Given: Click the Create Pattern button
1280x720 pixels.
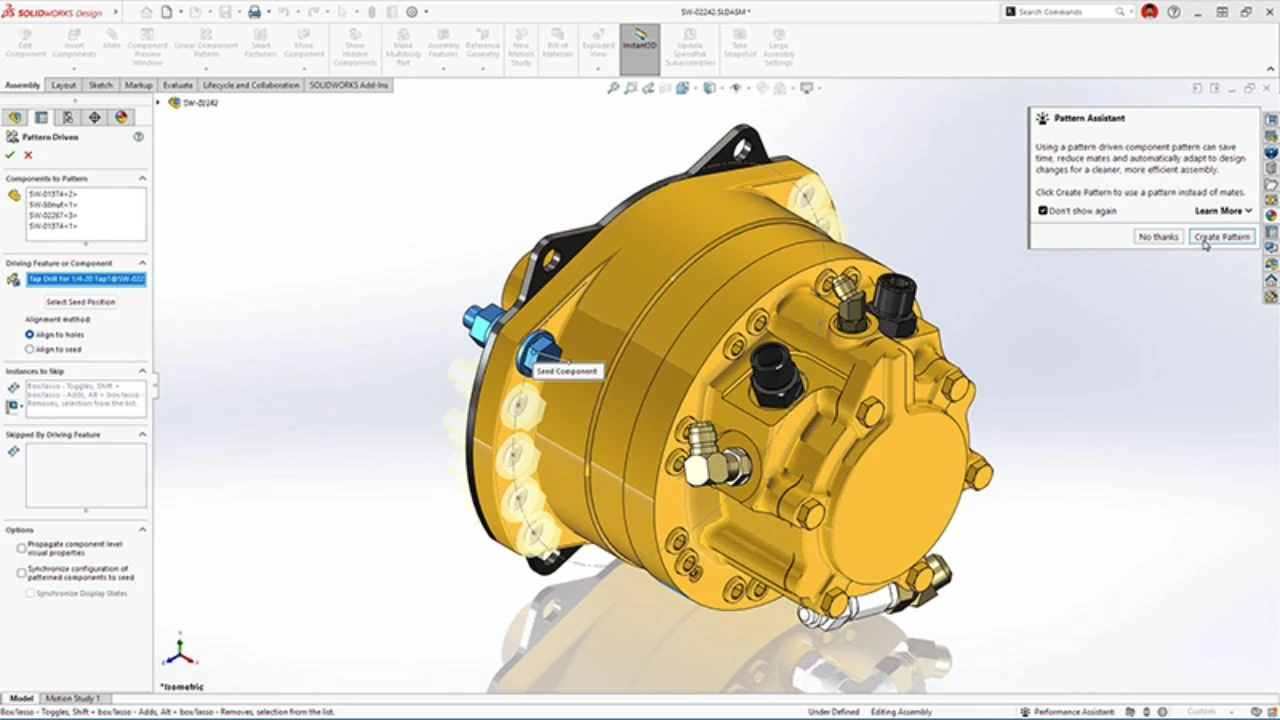Looking at the screenshot, I should pyautogui.click(x=1222, y=237).
